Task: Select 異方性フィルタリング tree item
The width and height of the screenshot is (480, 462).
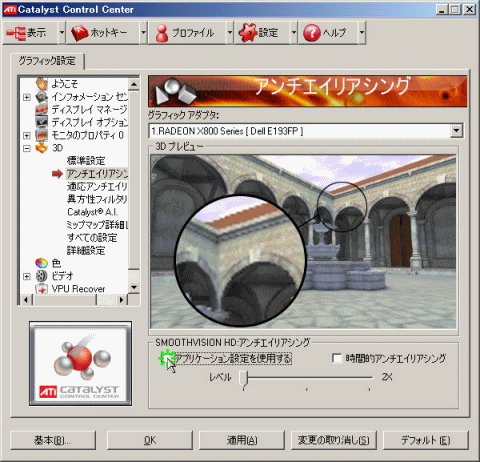Action: (97, 199)
